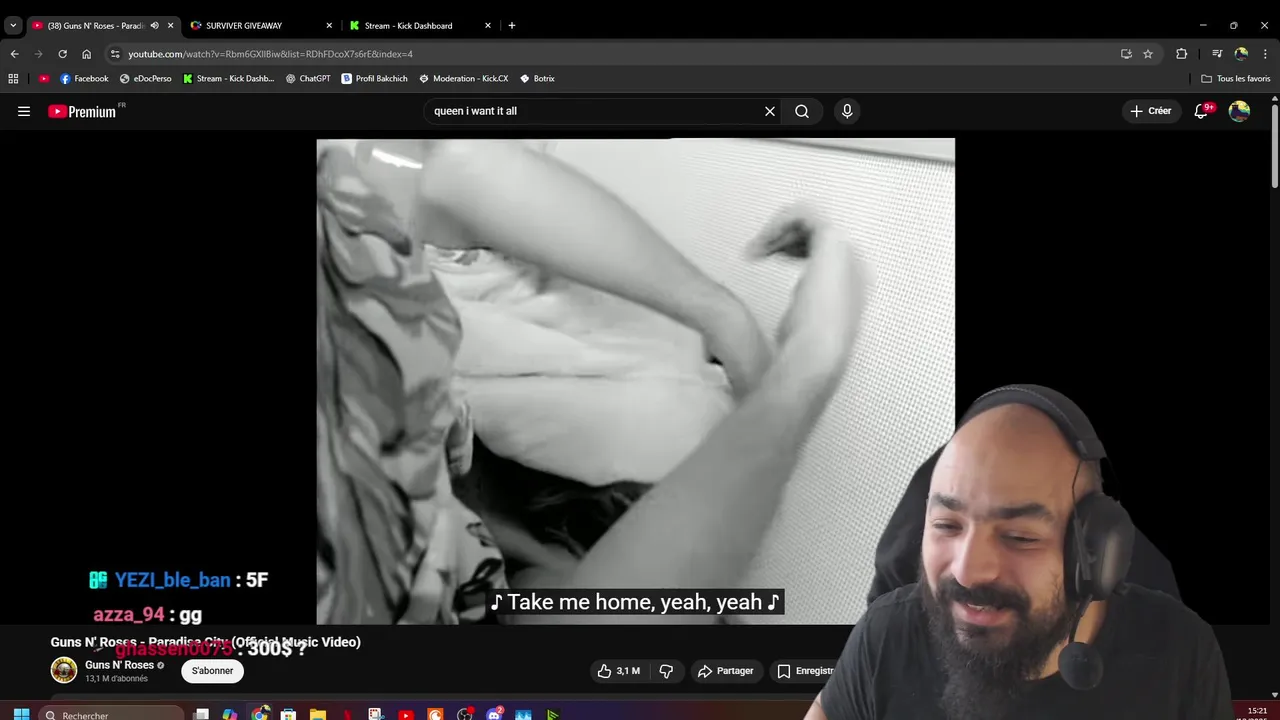Open Moderation - Kick.CX bookmark
The height and width of the screenshot is (720, 1280).
pos(463,78)
